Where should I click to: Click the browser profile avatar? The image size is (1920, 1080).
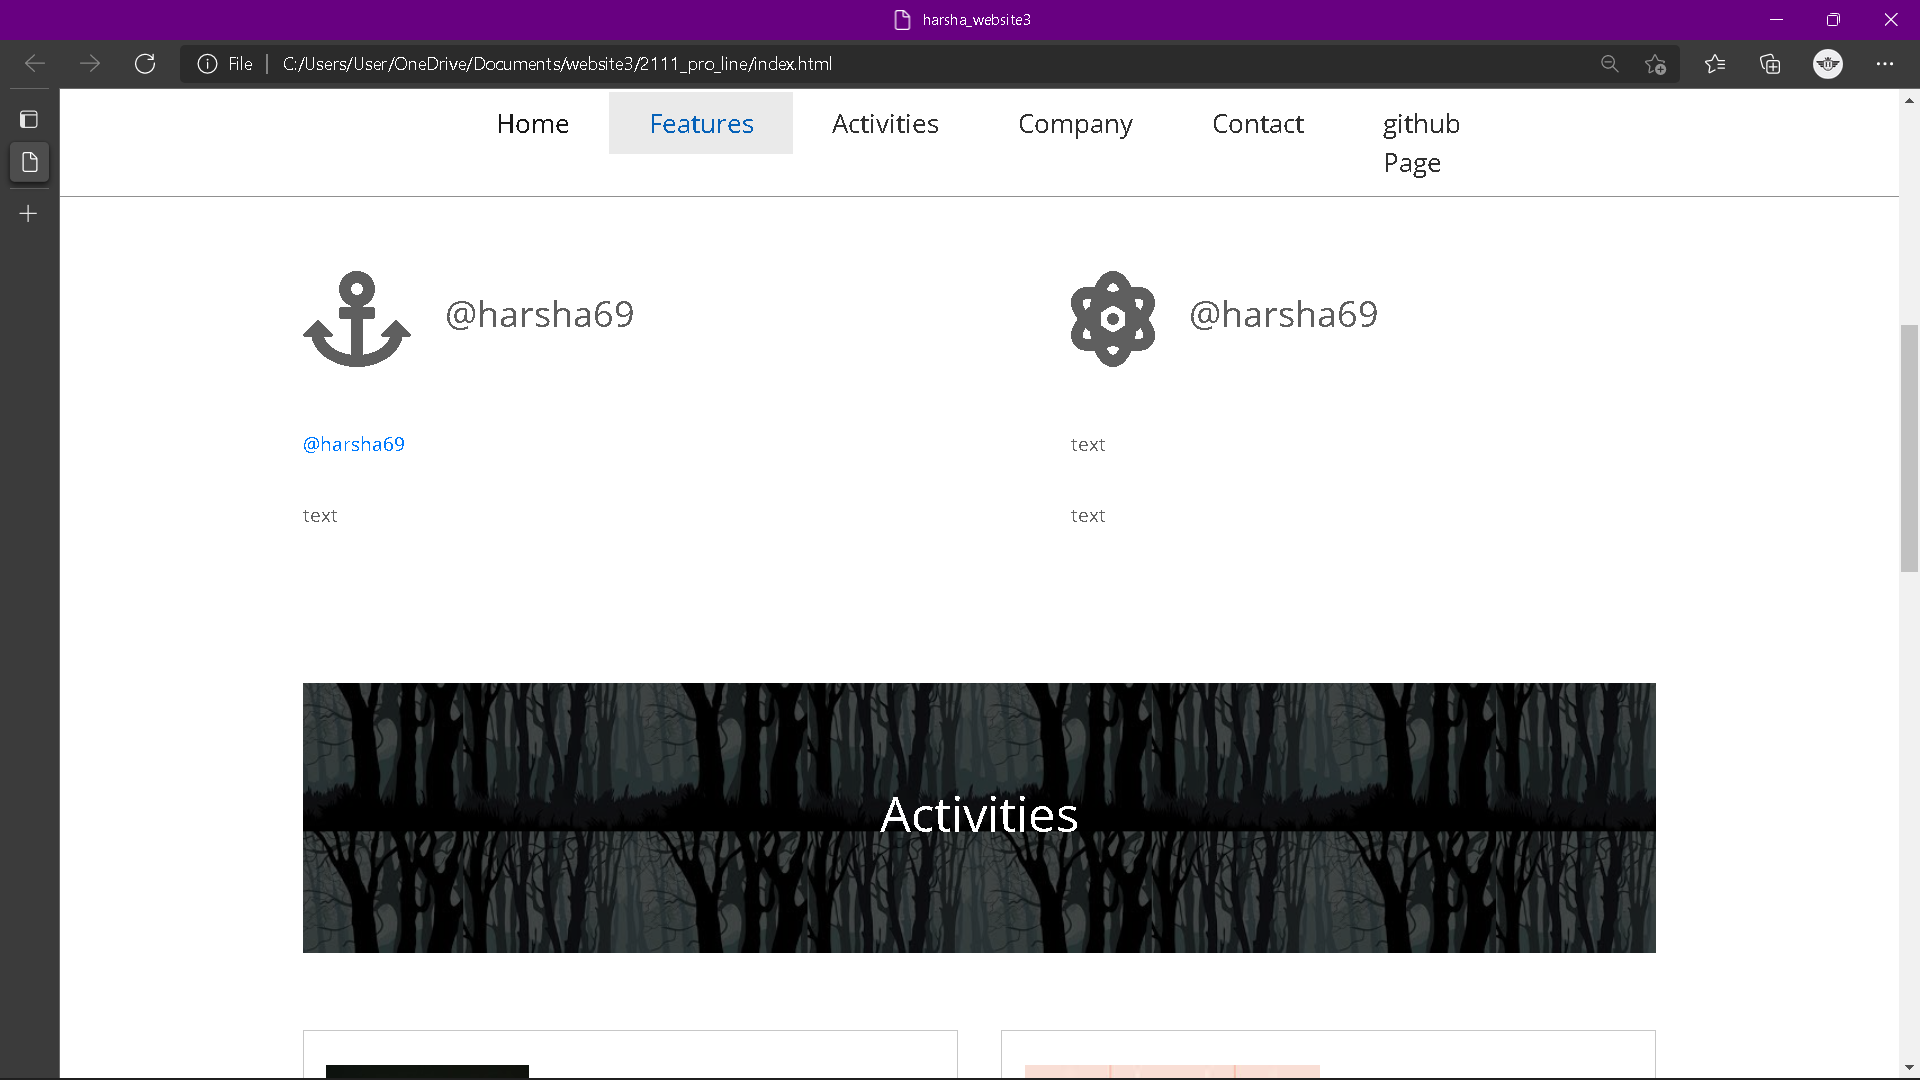tap(1828, 63)
